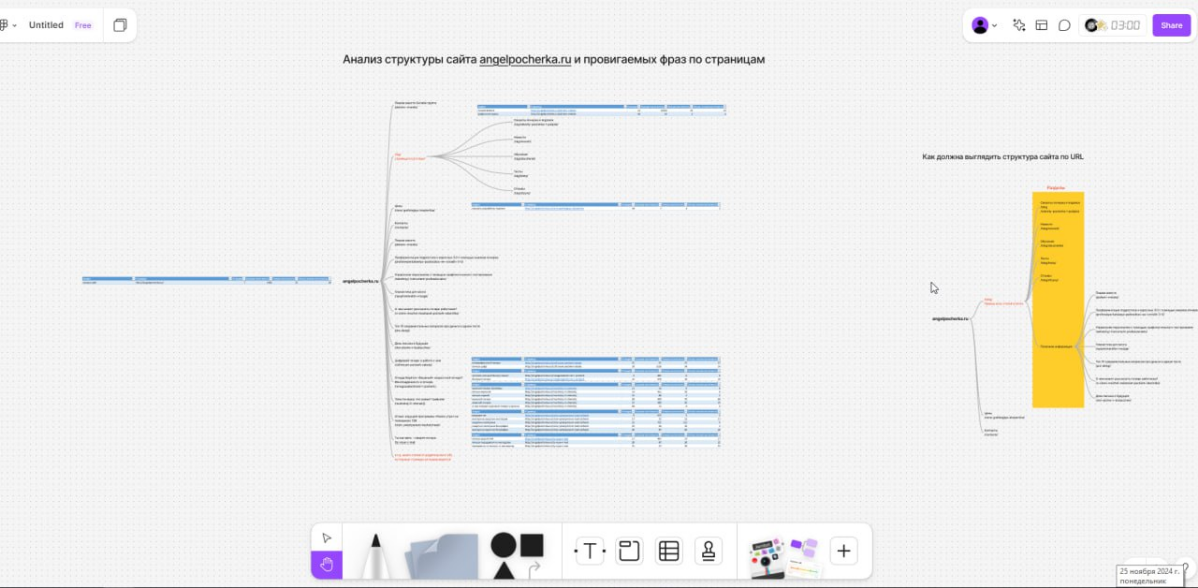Open the comments bubble icon

(1064, 25)
